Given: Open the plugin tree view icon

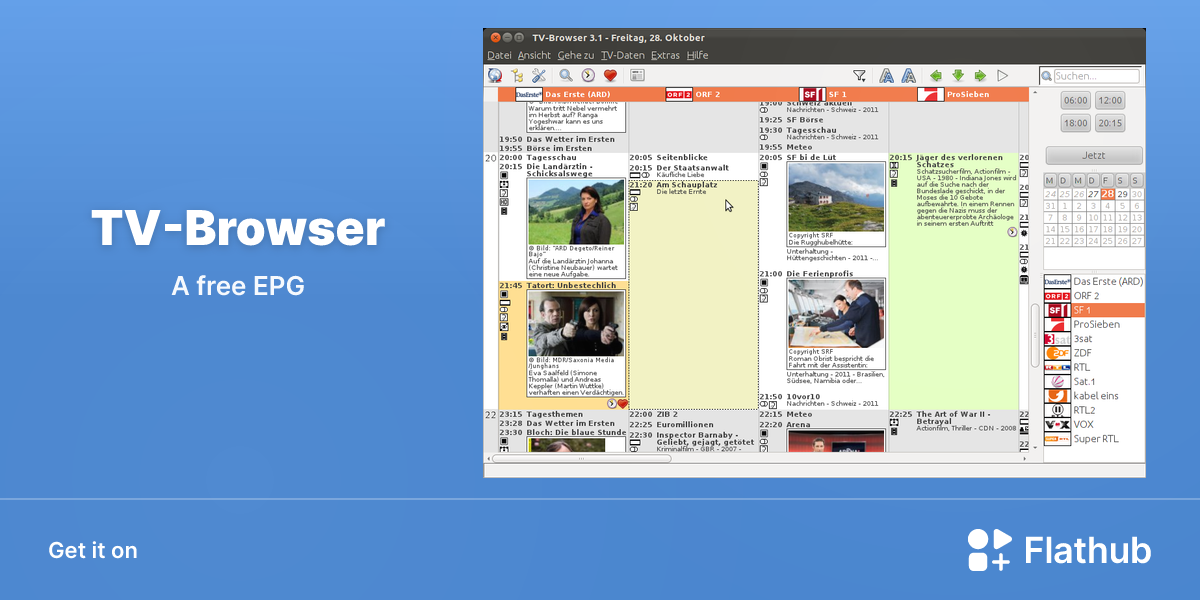Looking at the screenshot, I should point(517,75).
